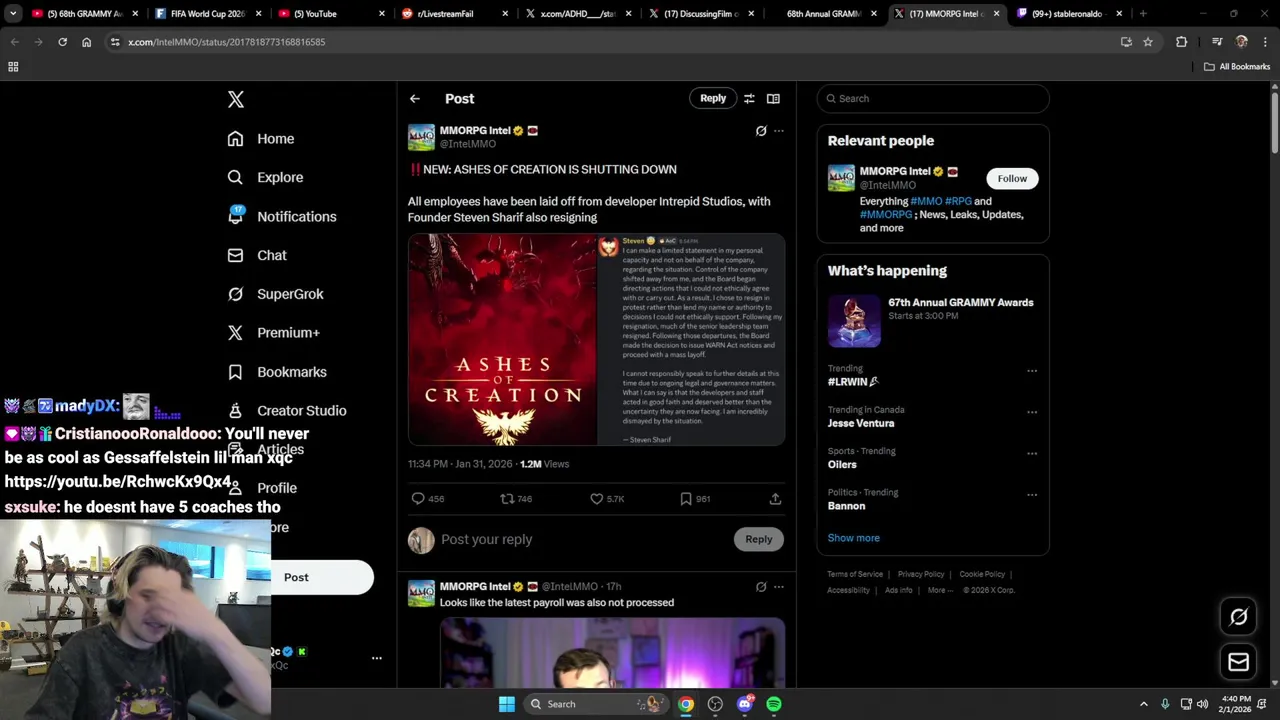Open Creator Studio in sidebar

(287, 410)
